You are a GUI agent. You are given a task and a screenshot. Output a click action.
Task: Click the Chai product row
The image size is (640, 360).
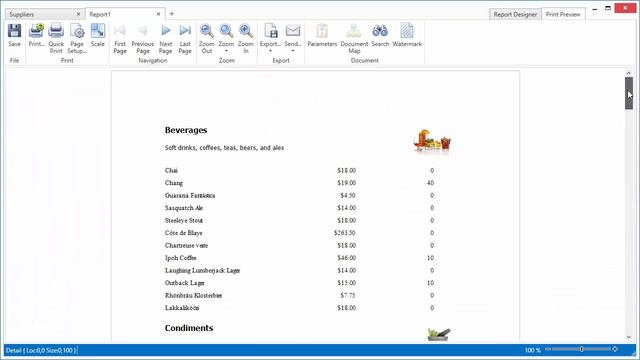tap(299, 171)
